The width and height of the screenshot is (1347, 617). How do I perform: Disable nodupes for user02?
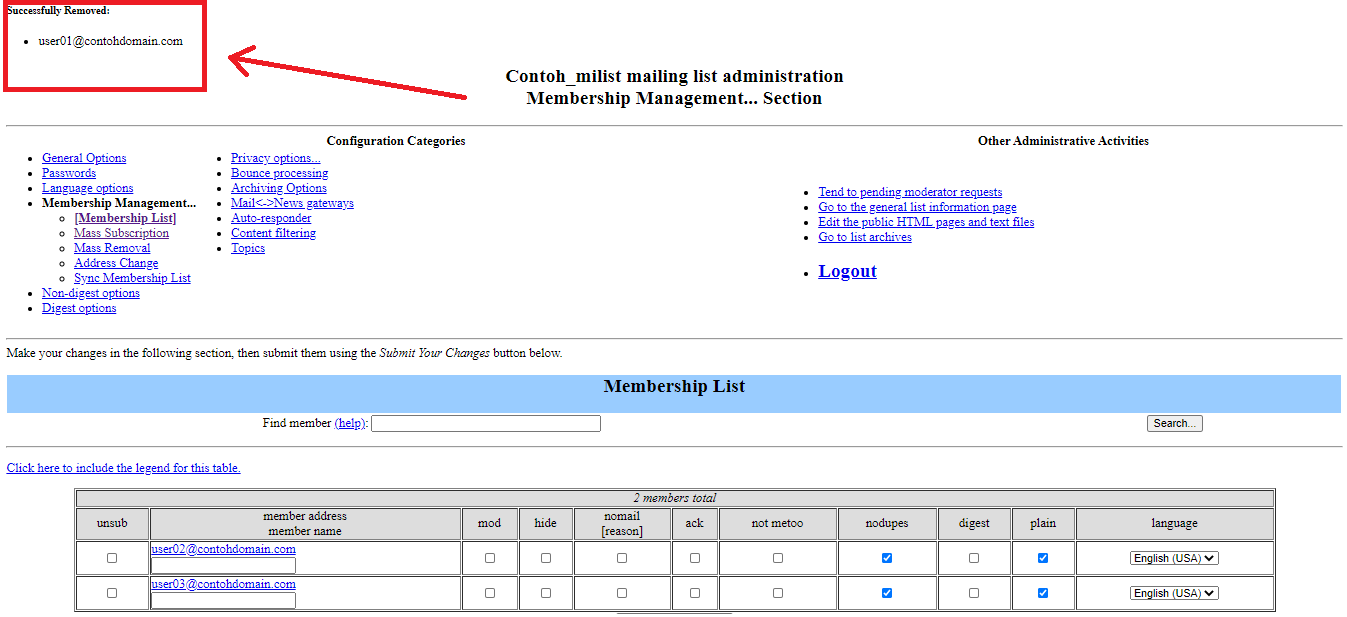pyautogui.click(x=886, y=557)
